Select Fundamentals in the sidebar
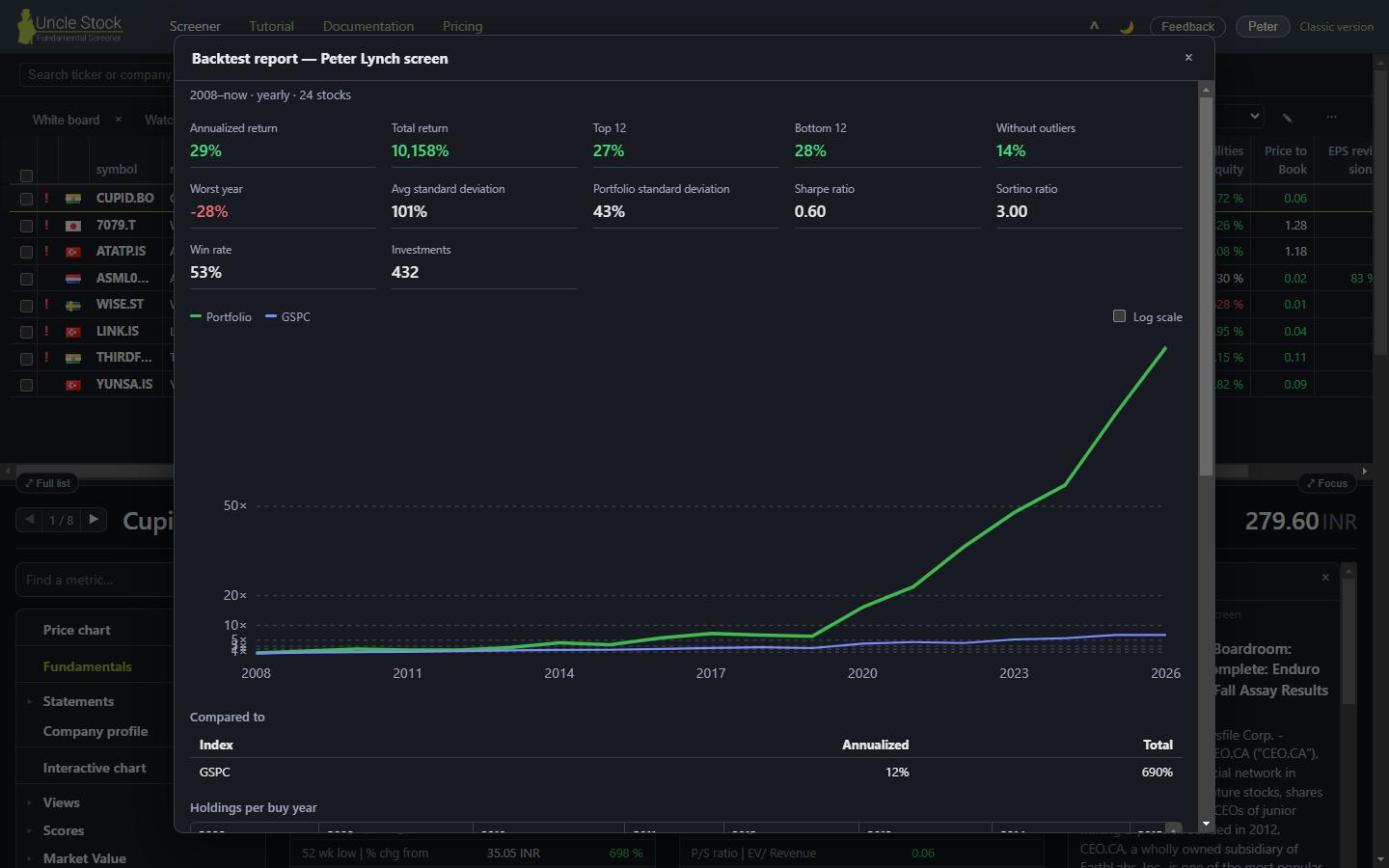The width and height of the screenshot is (1389, 868). pyautogui.click(x=87, y=666)
